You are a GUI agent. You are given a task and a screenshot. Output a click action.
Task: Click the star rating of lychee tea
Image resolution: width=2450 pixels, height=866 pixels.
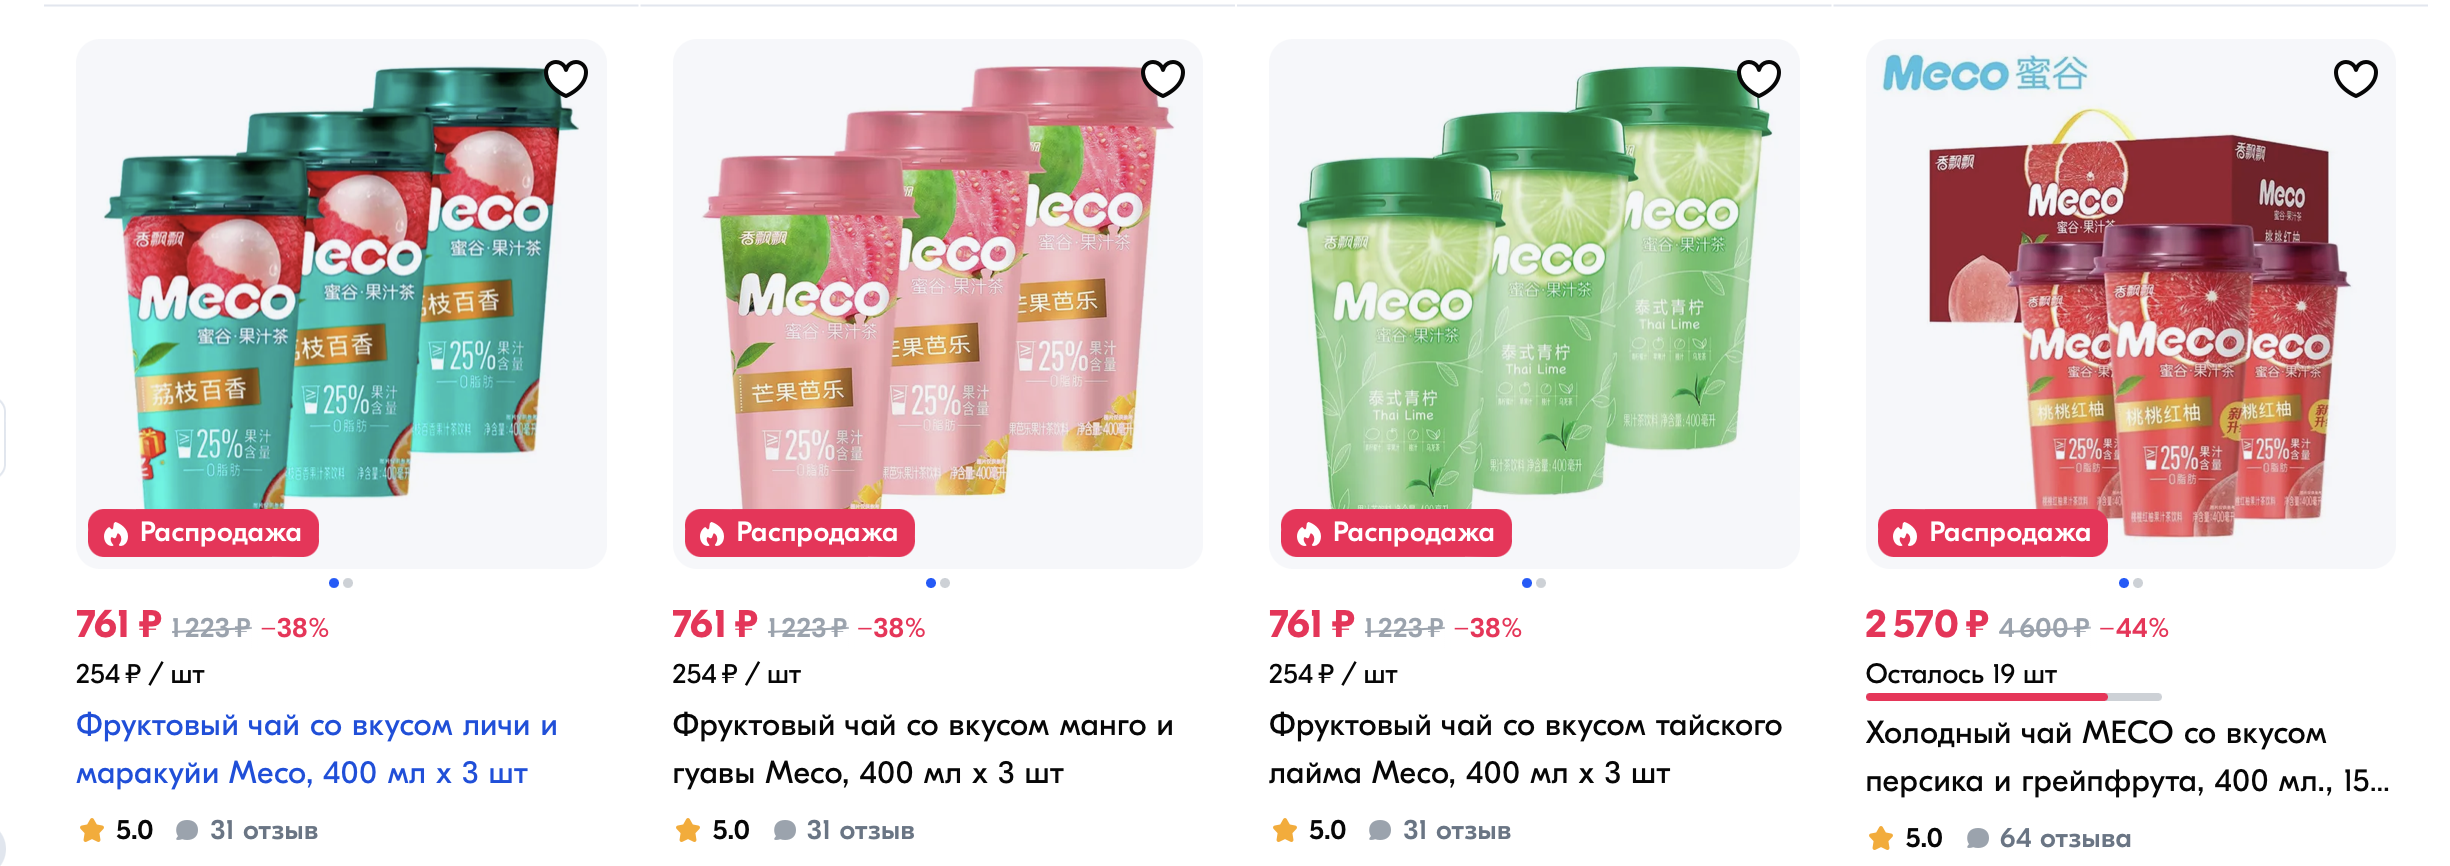coord(92,830)
